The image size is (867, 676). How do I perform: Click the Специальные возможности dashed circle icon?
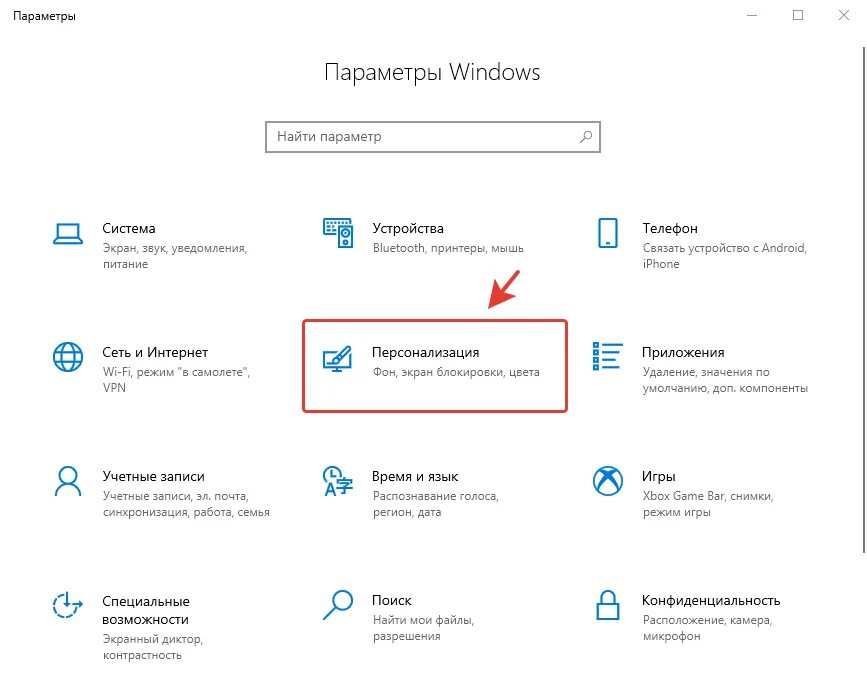(x=67, y=605)
